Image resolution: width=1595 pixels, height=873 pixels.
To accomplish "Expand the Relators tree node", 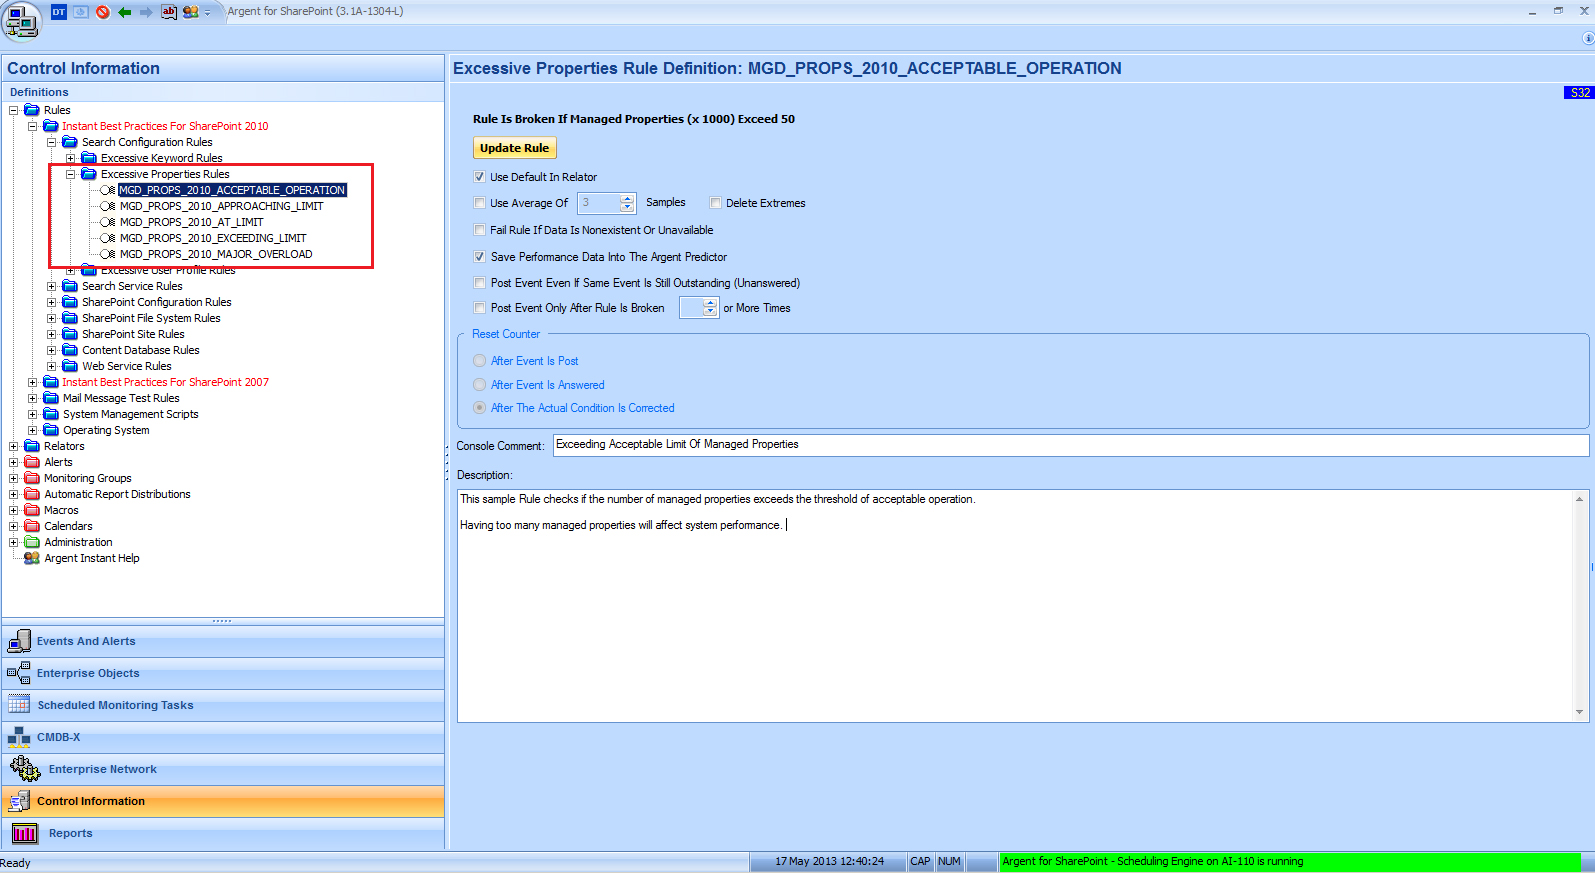I will 14,446.
